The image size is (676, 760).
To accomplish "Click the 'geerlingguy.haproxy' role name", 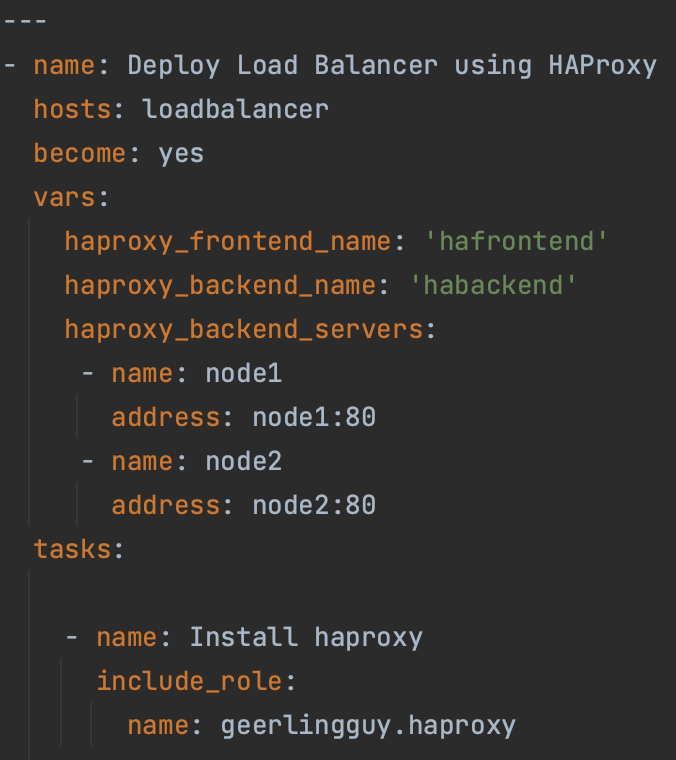I will [368, 725].
